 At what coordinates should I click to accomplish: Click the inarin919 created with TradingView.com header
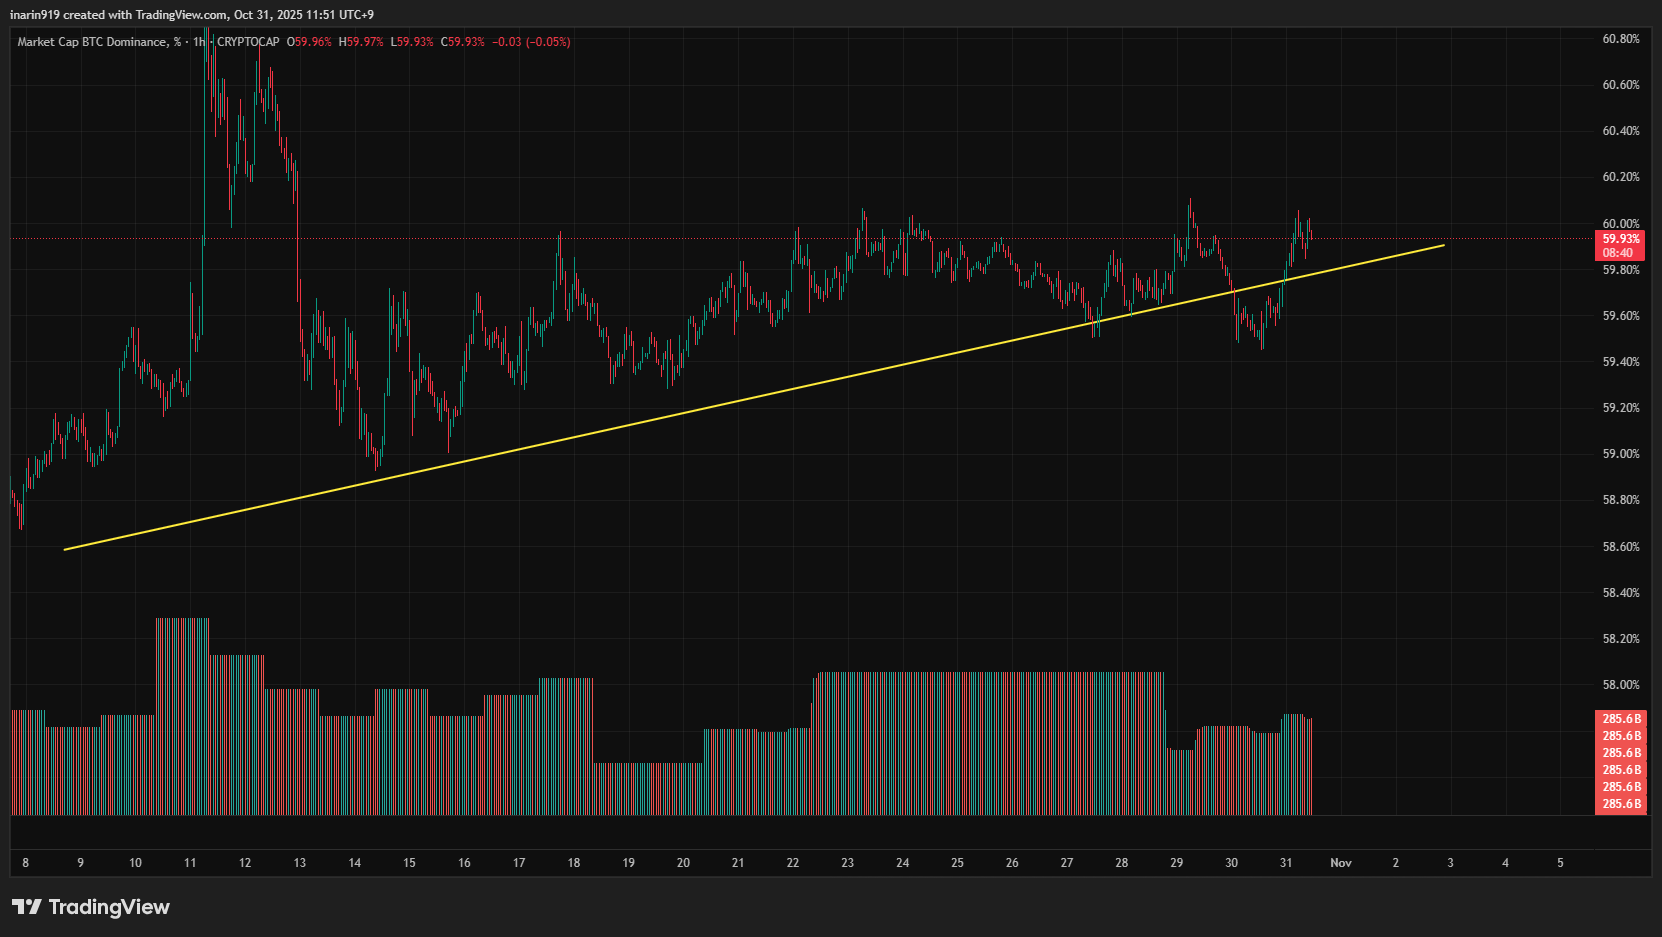[x=192, y=15]
